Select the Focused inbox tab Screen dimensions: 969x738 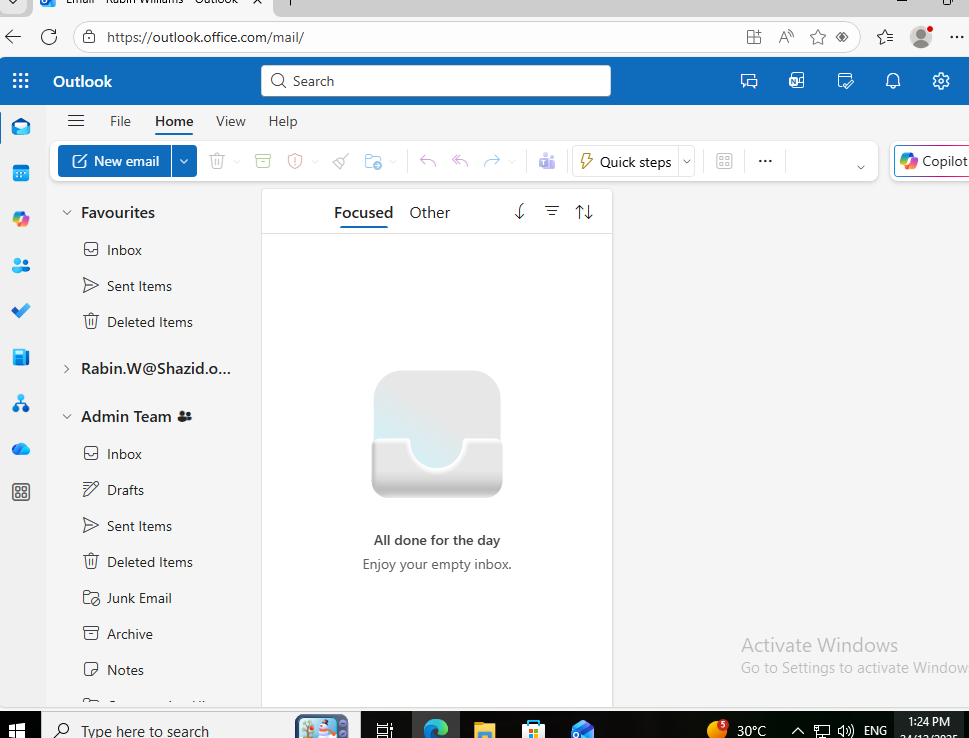pos(363,213)
